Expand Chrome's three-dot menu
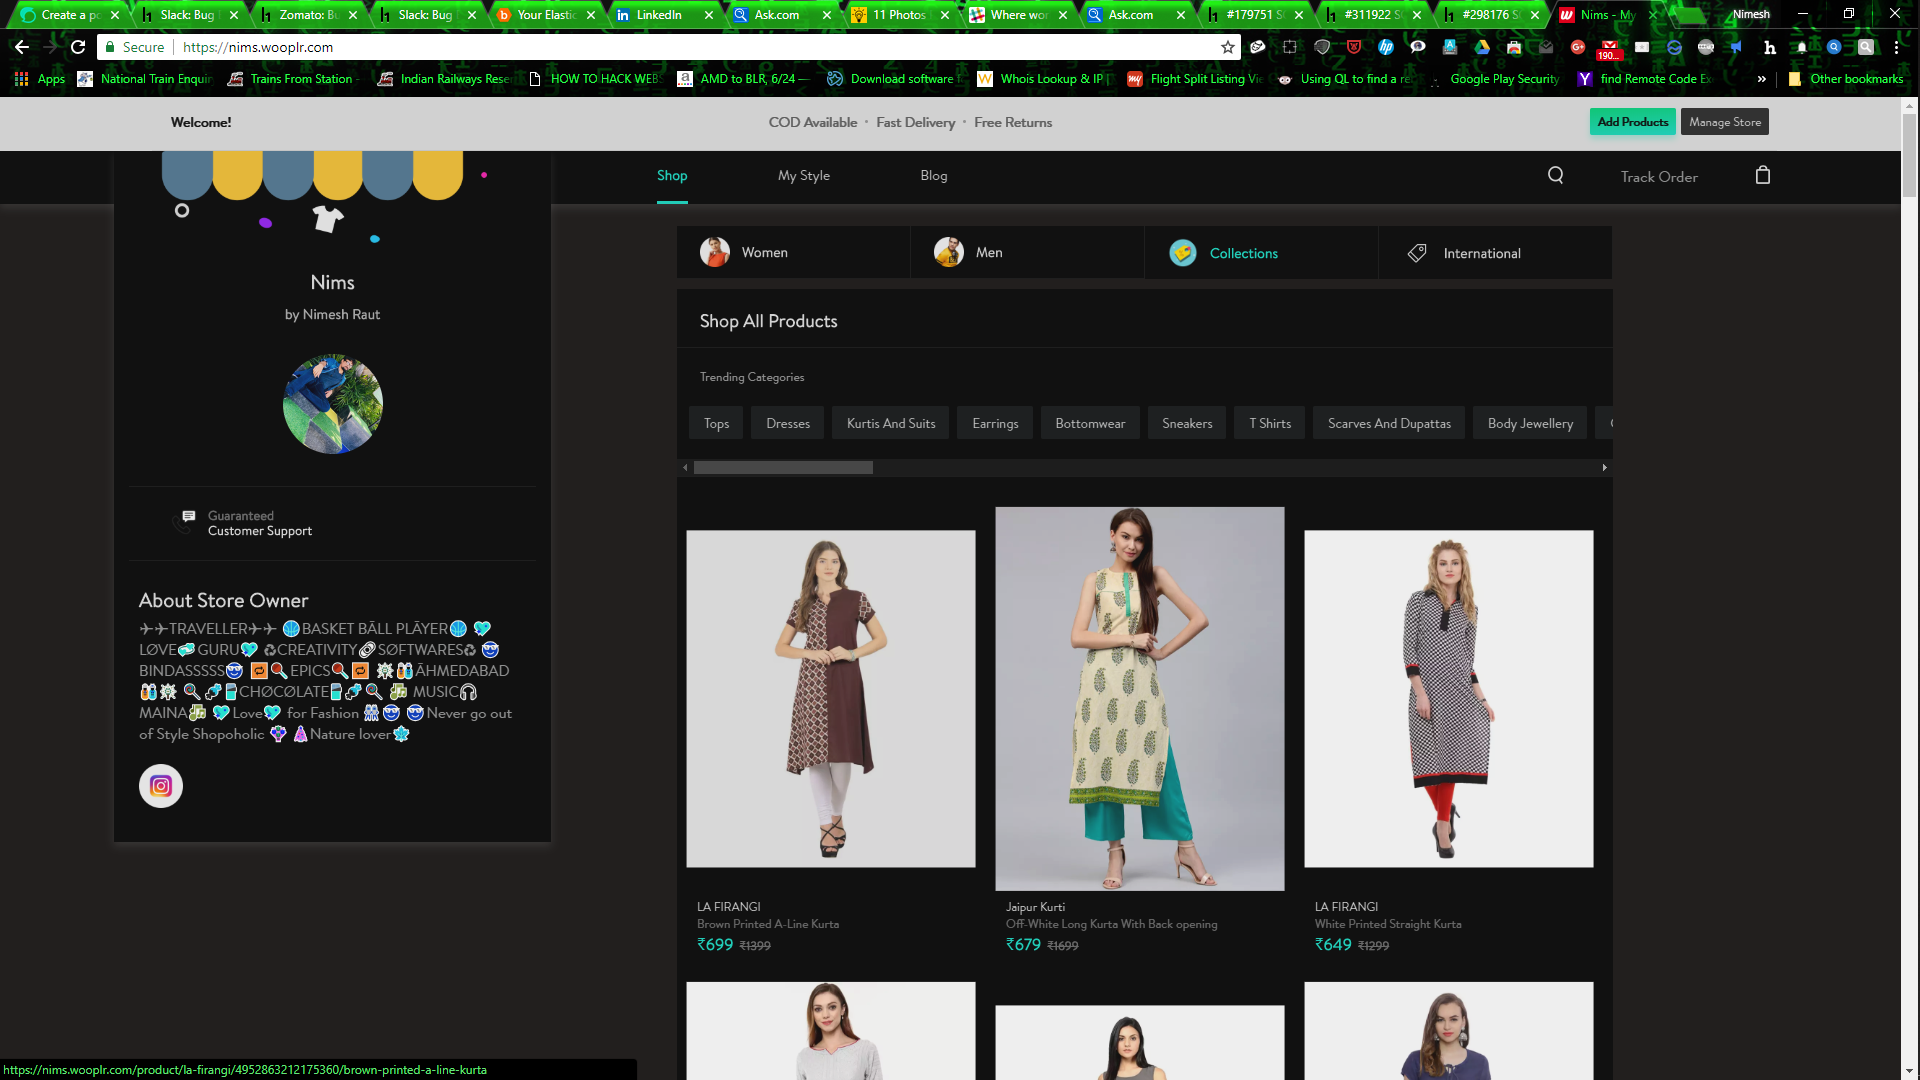 [x=1897, y=47]
